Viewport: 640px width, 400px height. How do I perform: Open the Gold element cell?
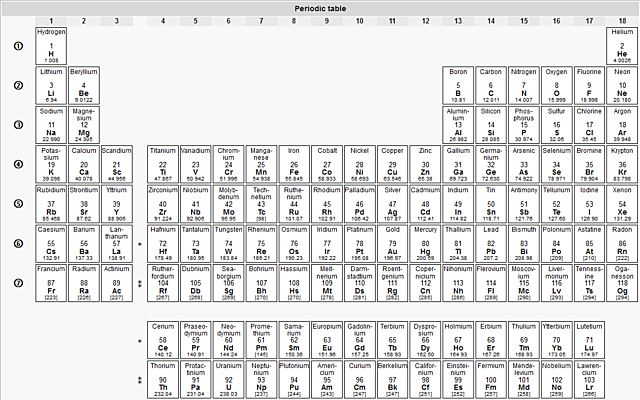point(392,243)
